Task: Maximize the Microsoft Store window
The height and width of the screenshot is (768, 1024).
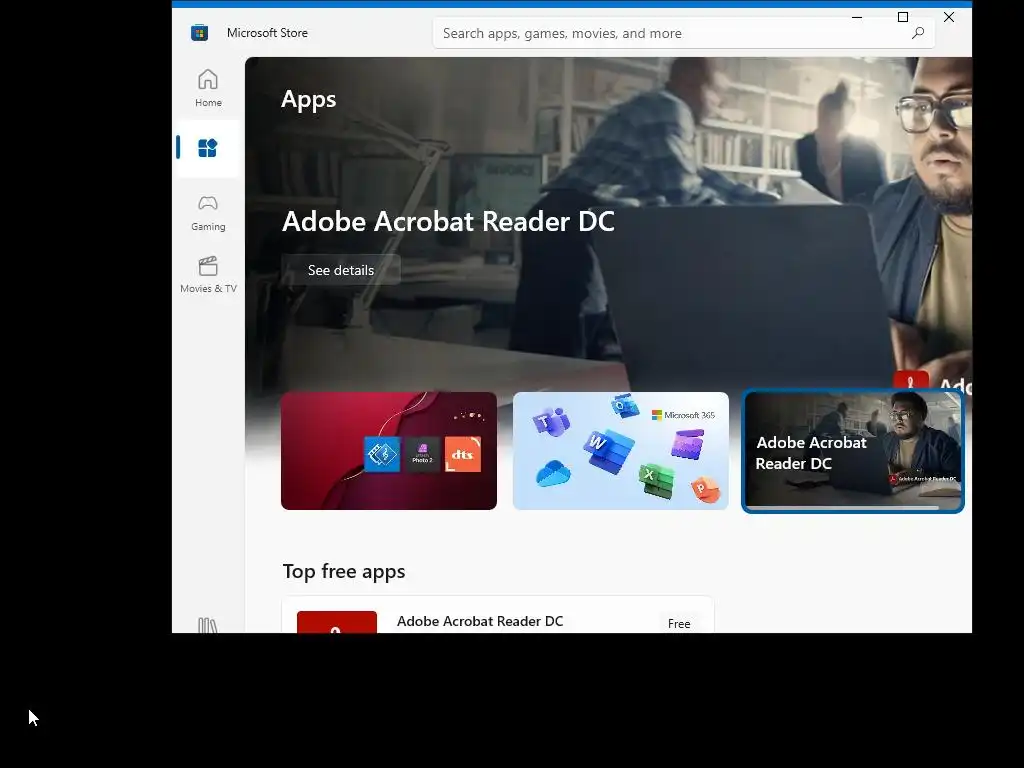Action: click(903, 18)
